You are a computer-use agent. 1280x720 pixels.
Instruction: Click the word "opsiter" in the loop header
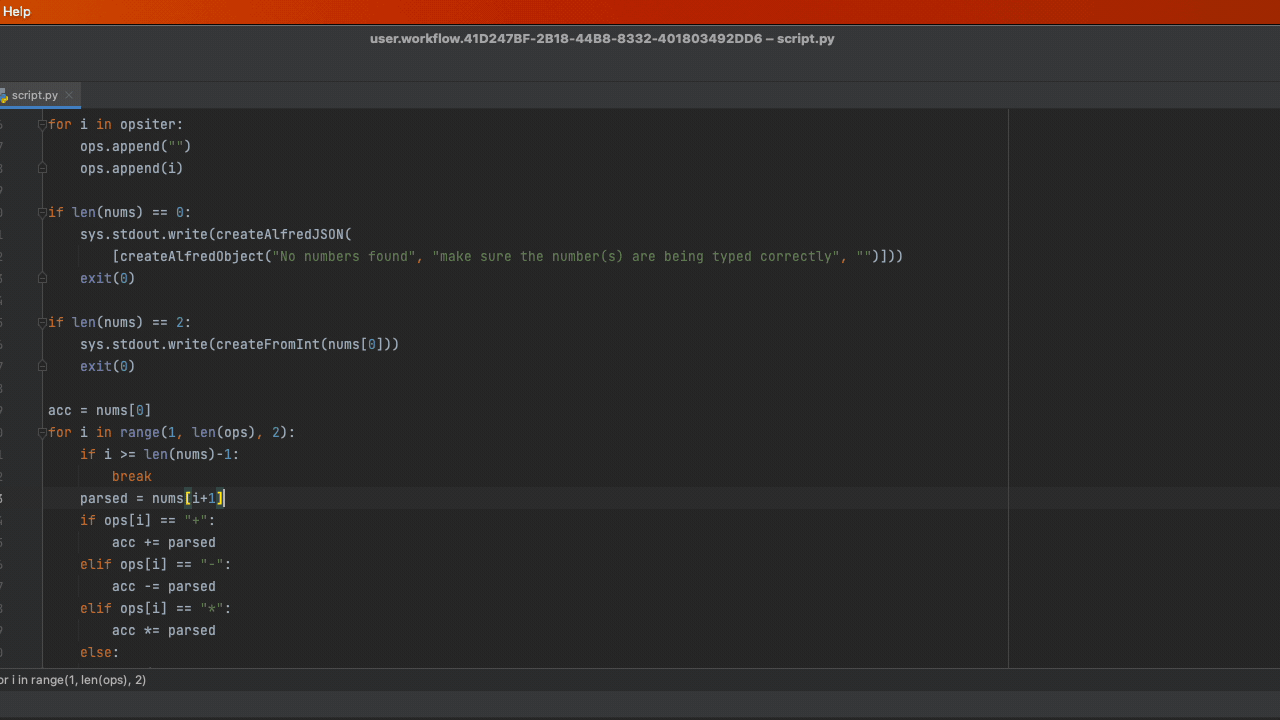148,124
